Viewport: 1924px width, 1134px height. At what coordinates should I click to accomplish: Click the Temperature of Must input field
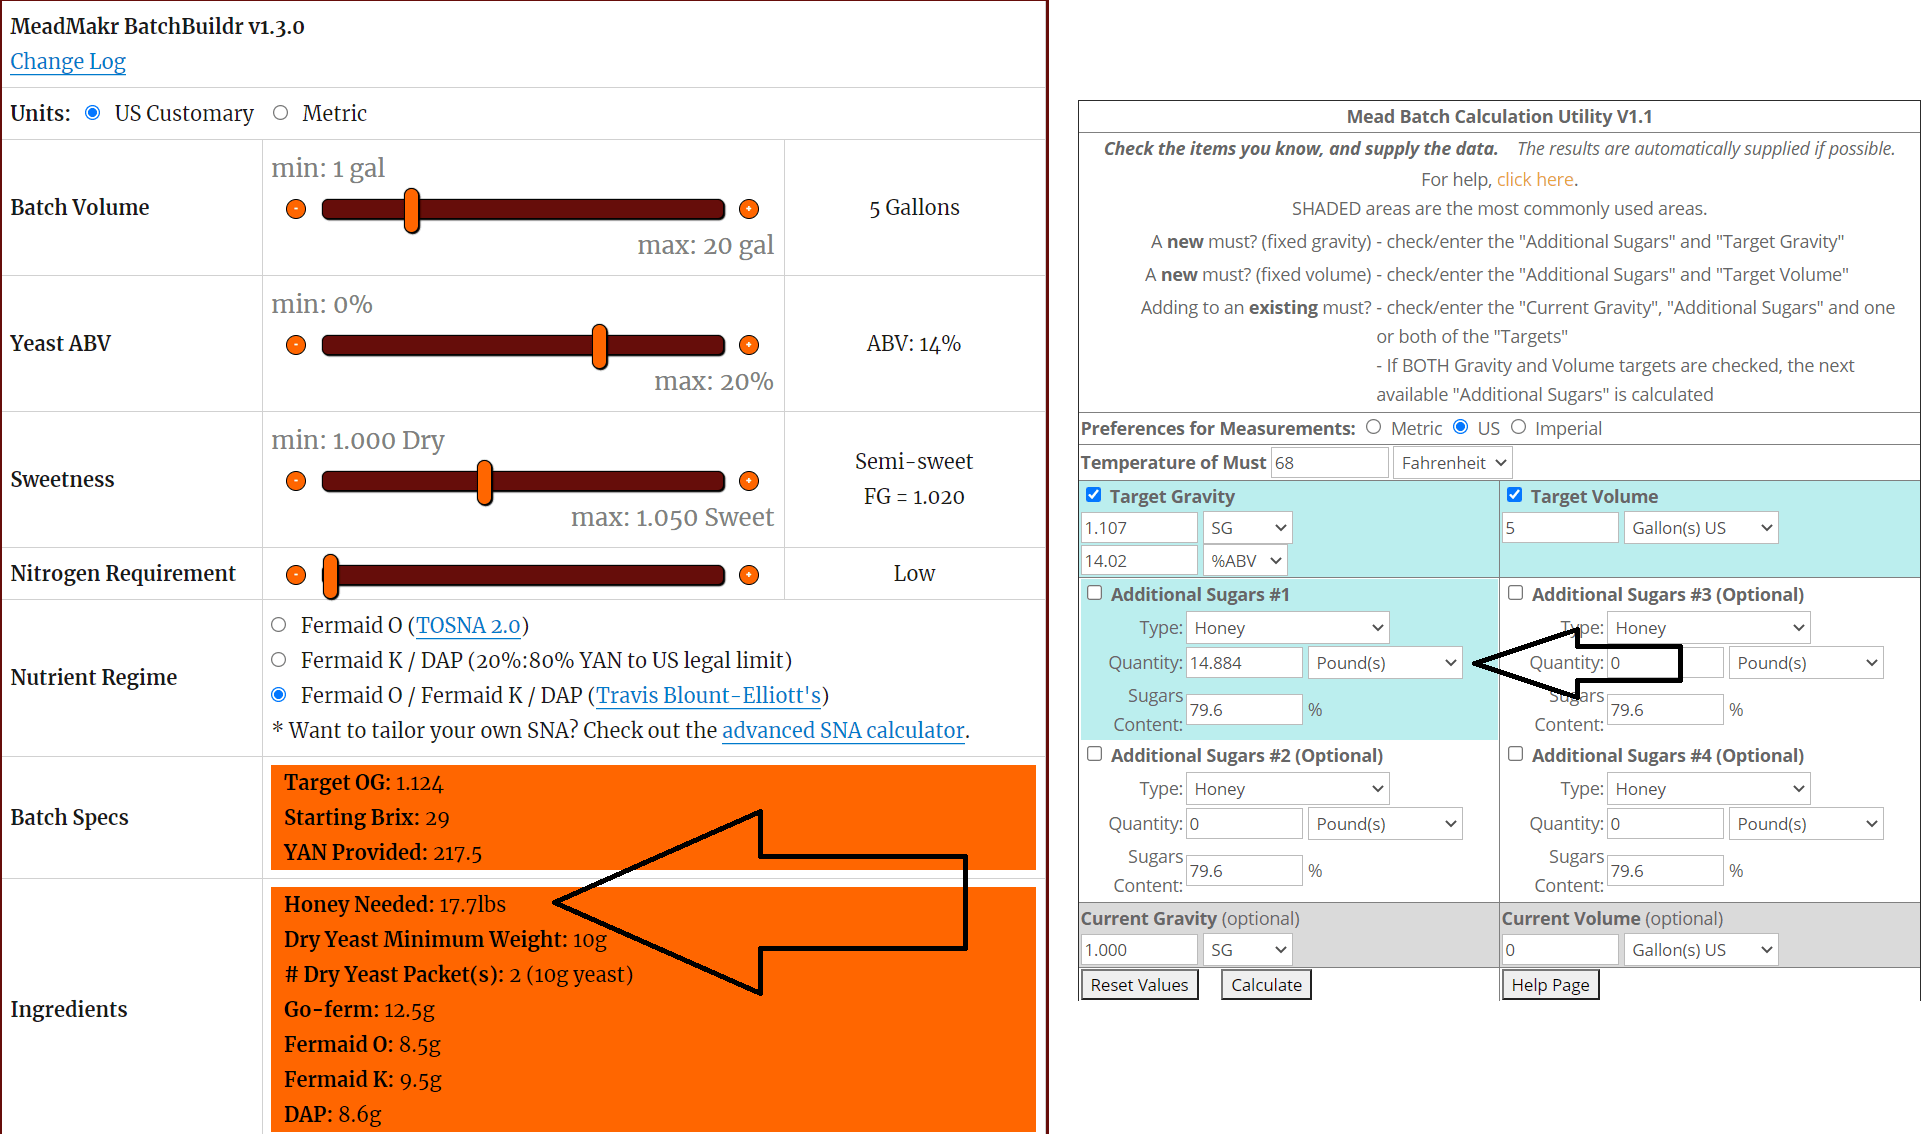tap(1330, 462)
